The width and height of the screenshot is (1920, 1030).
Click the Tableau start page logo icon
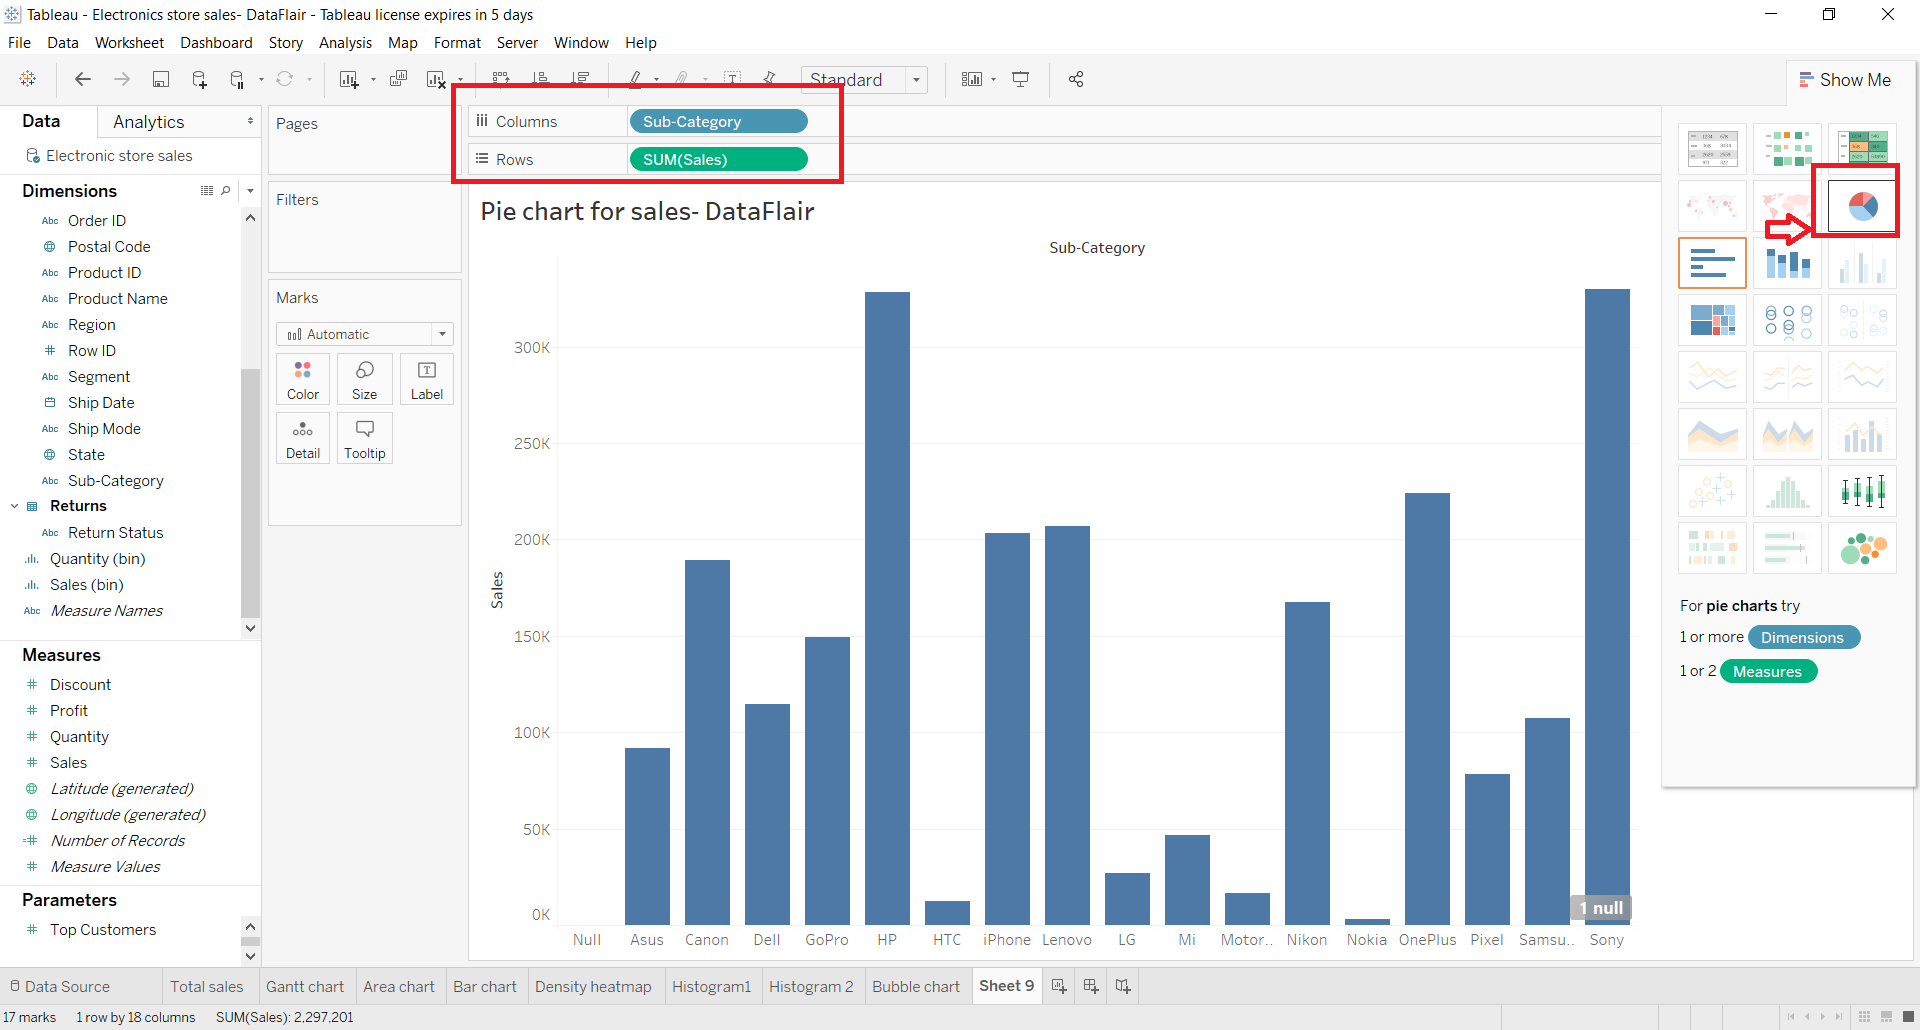tap(28, 79)
